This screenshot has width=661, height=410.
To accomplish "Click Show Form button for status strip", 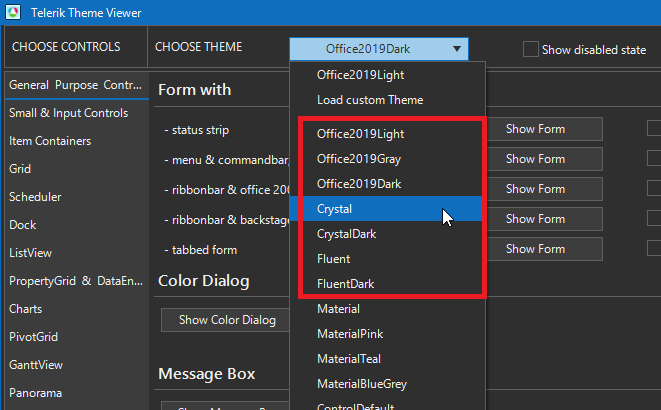I will click(x=535, y=129).
